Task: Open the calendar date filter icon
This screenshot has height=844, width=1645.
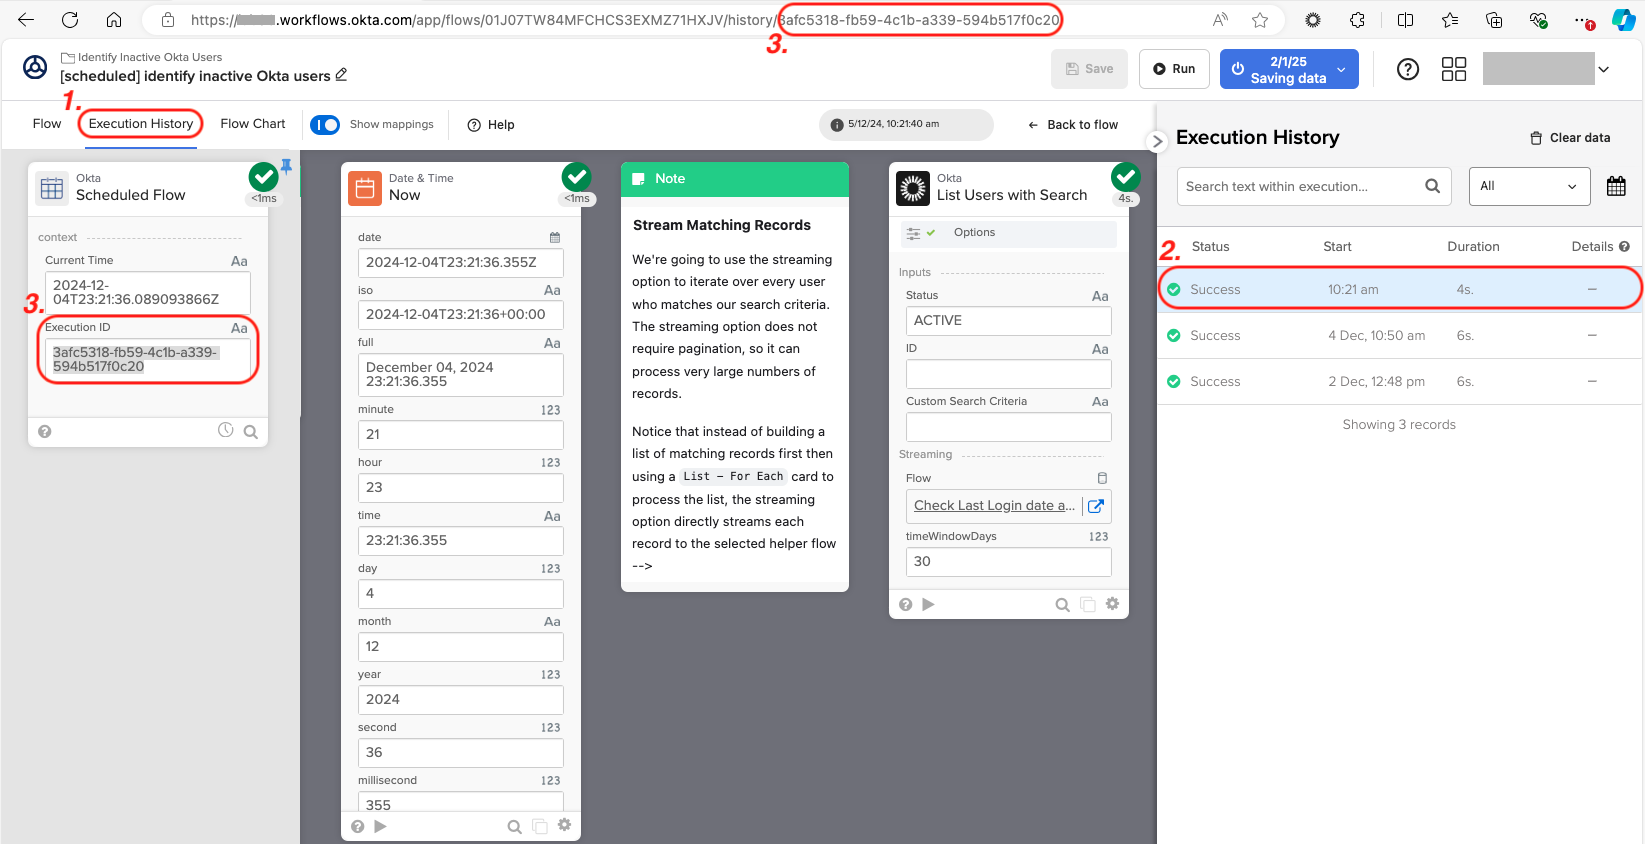Action: tap(1616, 186)
